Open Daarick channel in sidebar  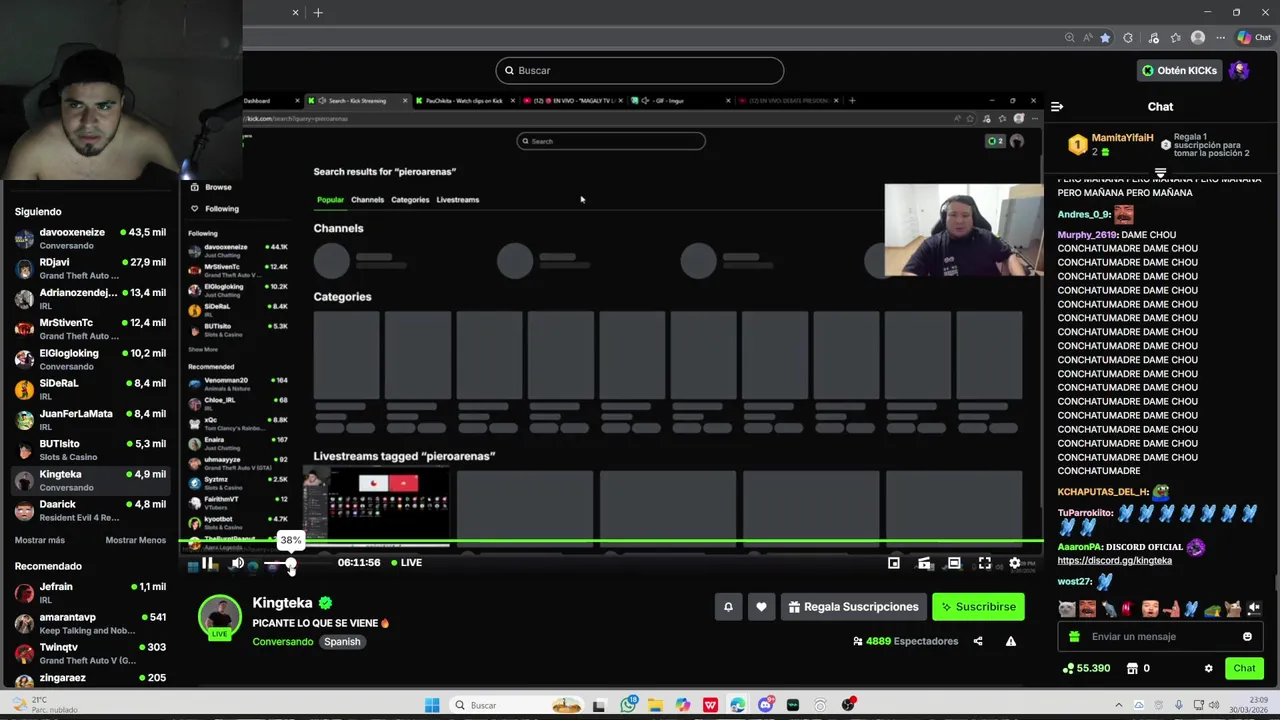pos(91,510)
